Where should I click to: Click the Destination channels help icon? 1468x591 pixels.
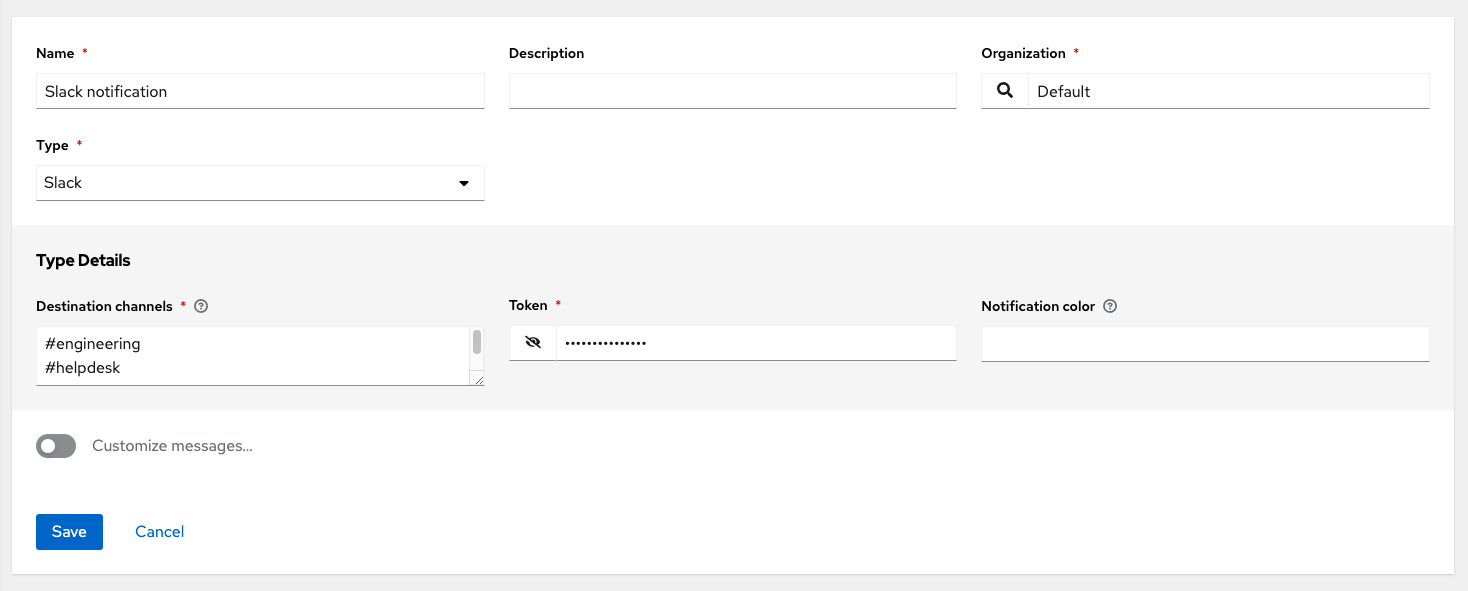tap(200, 306)
